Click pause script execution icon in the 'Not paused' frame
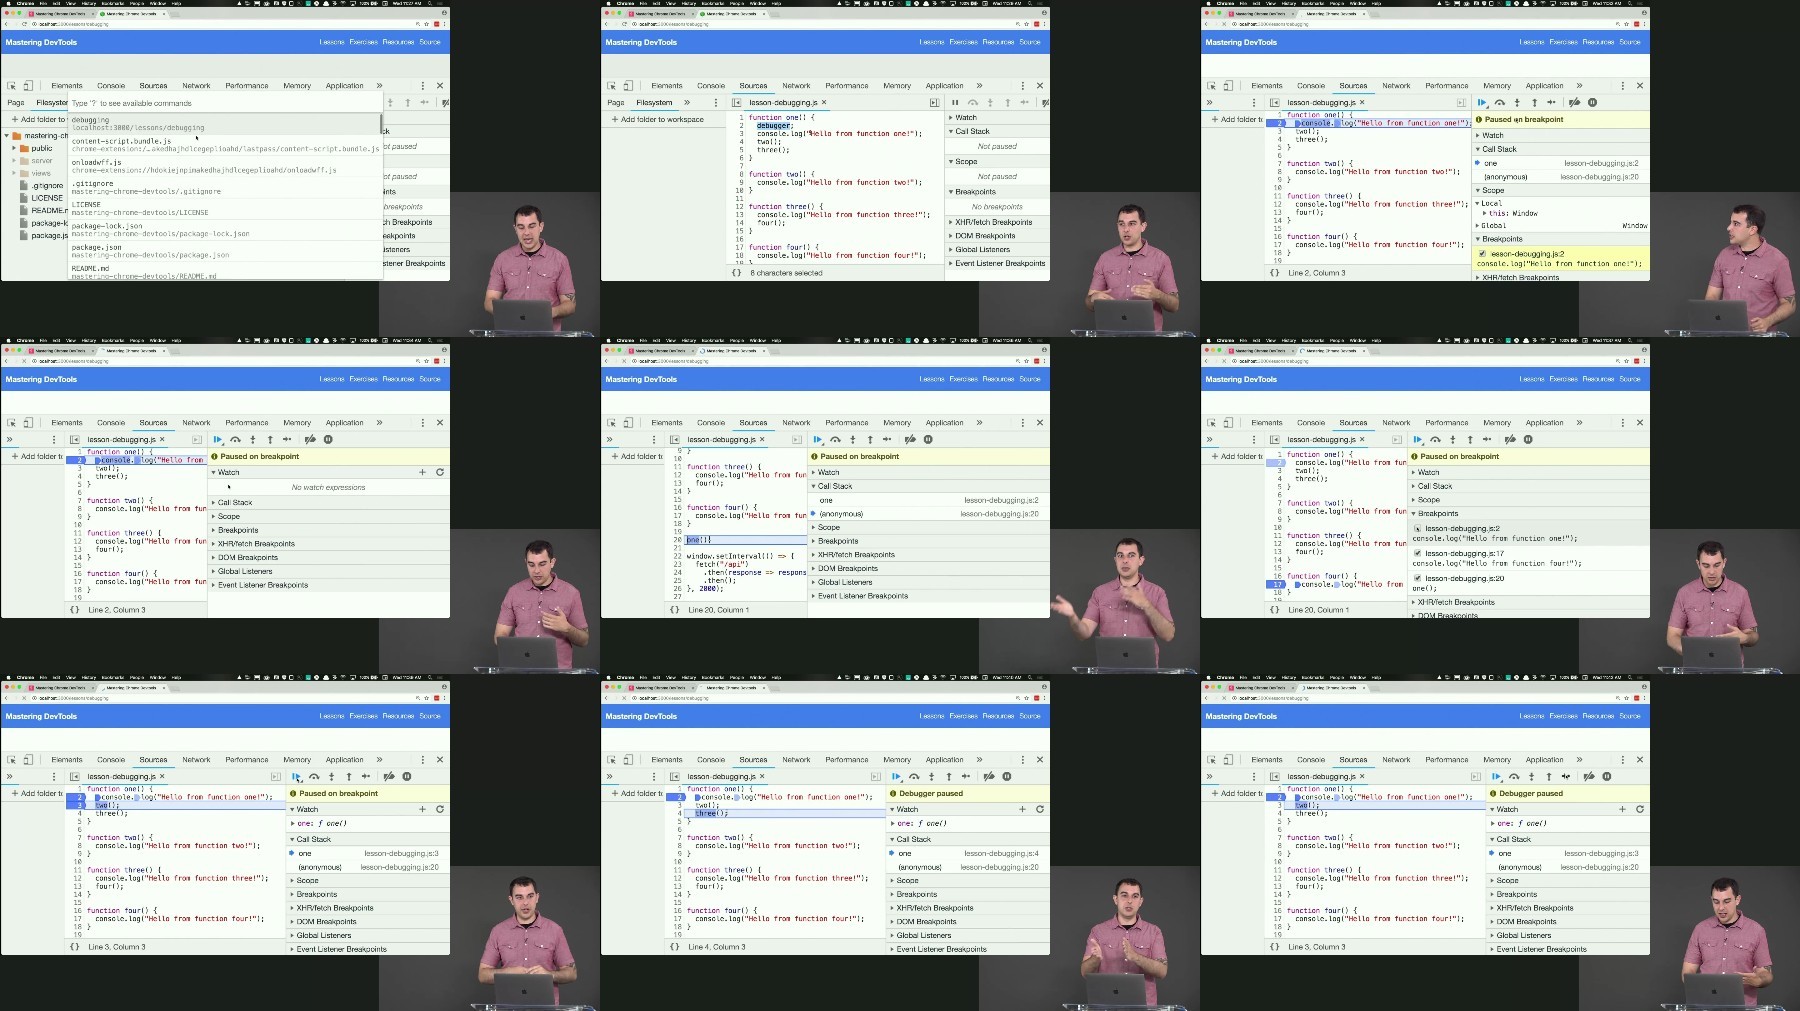This screenshot has height=1011, width=1800. coord(955,102)
